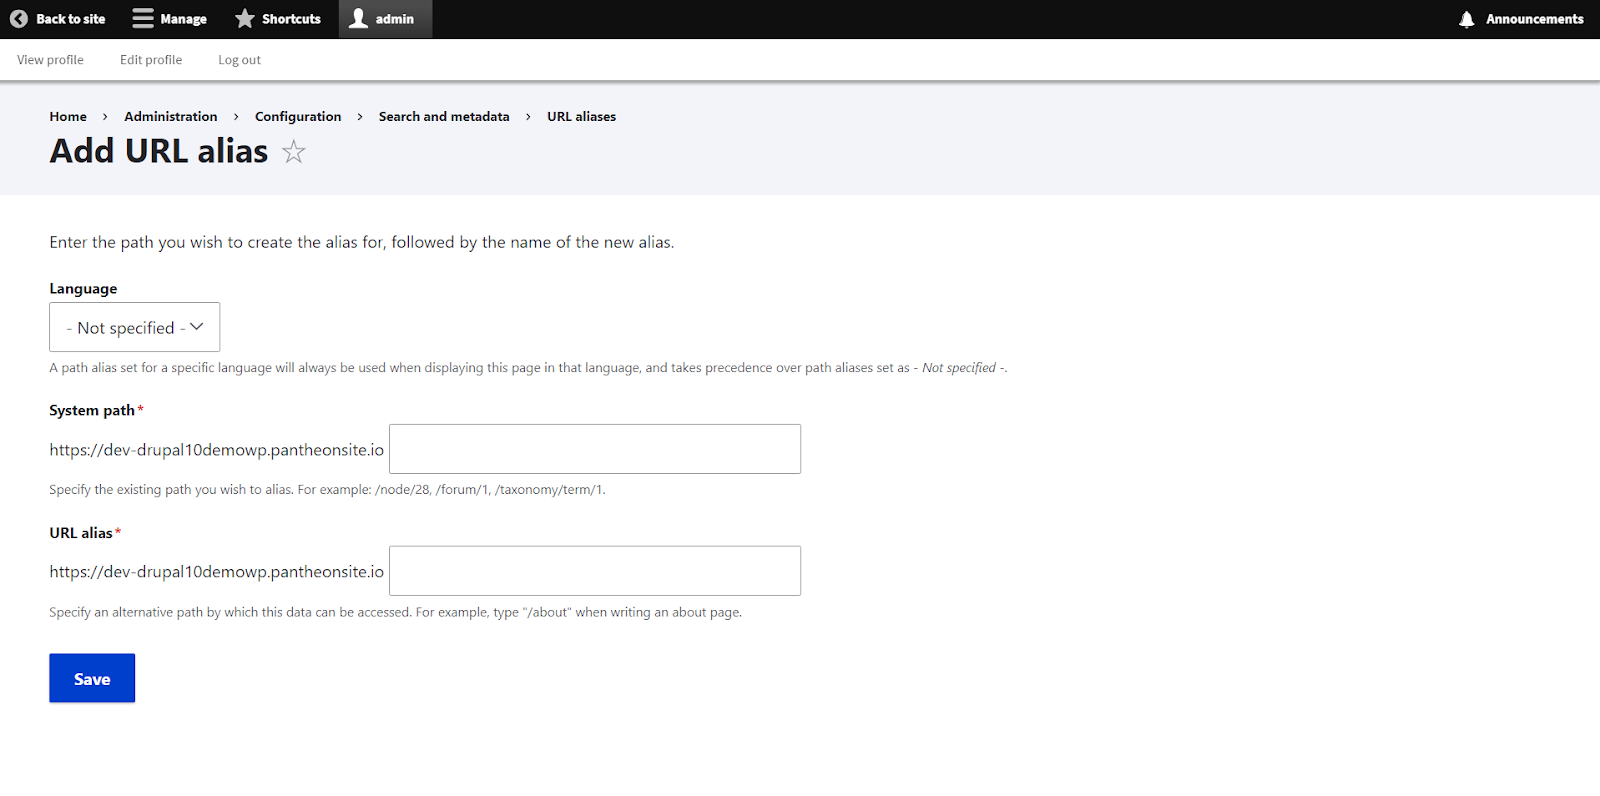This screenshot has height=796, width=1600.
Task: Click the Announcements bell icon
Action: [x=1467, y=19]
